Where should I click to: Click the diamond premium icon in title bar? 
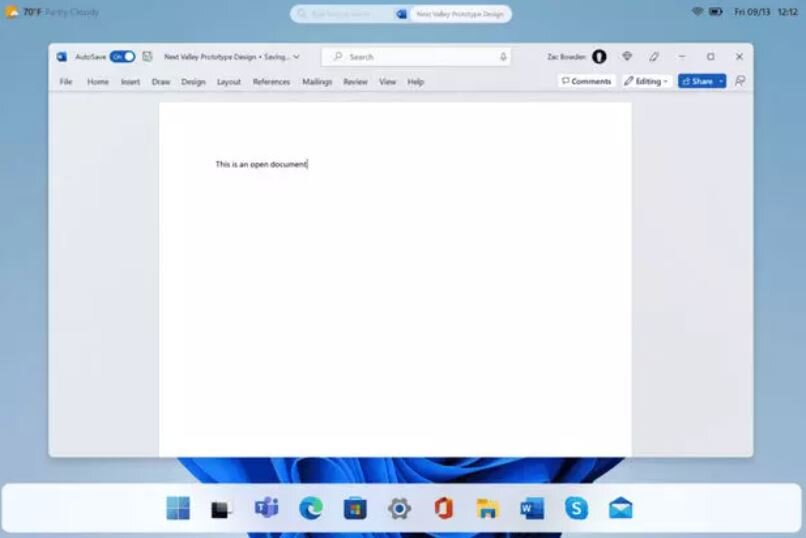pos(627,57)
